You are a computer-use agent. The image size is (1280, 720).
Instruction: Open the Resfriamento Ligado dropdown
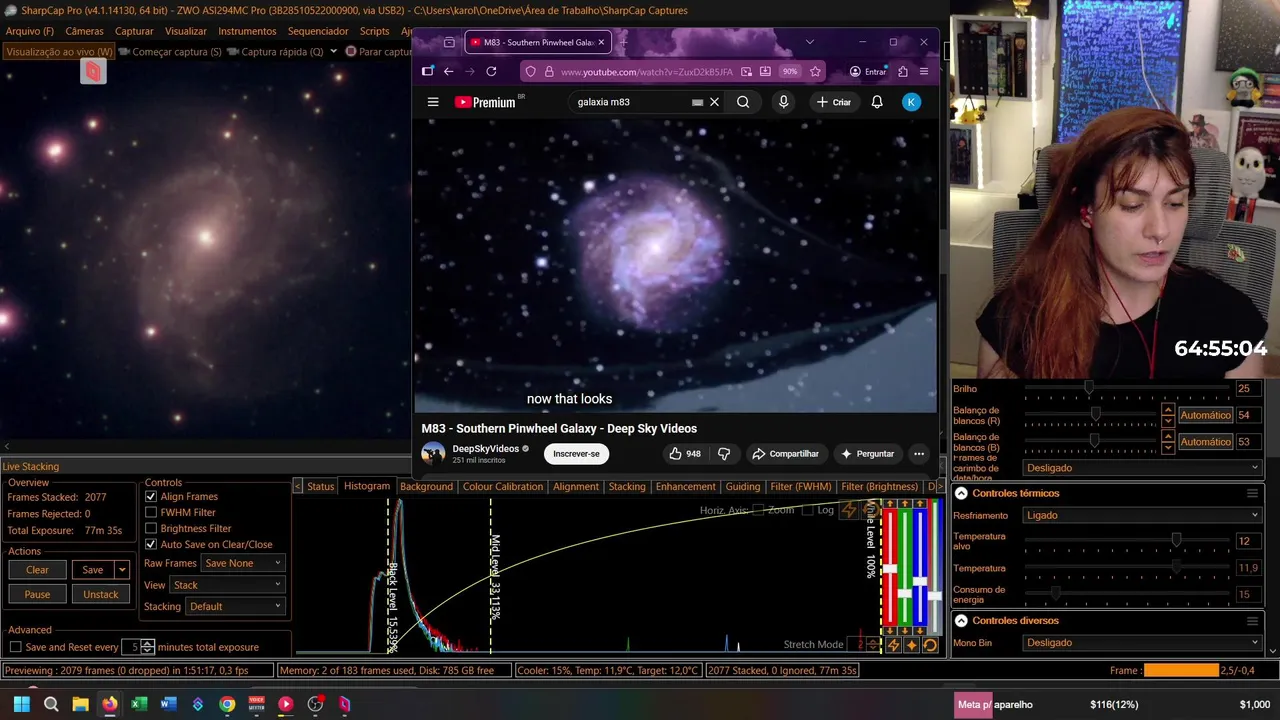click(1142, 515)
